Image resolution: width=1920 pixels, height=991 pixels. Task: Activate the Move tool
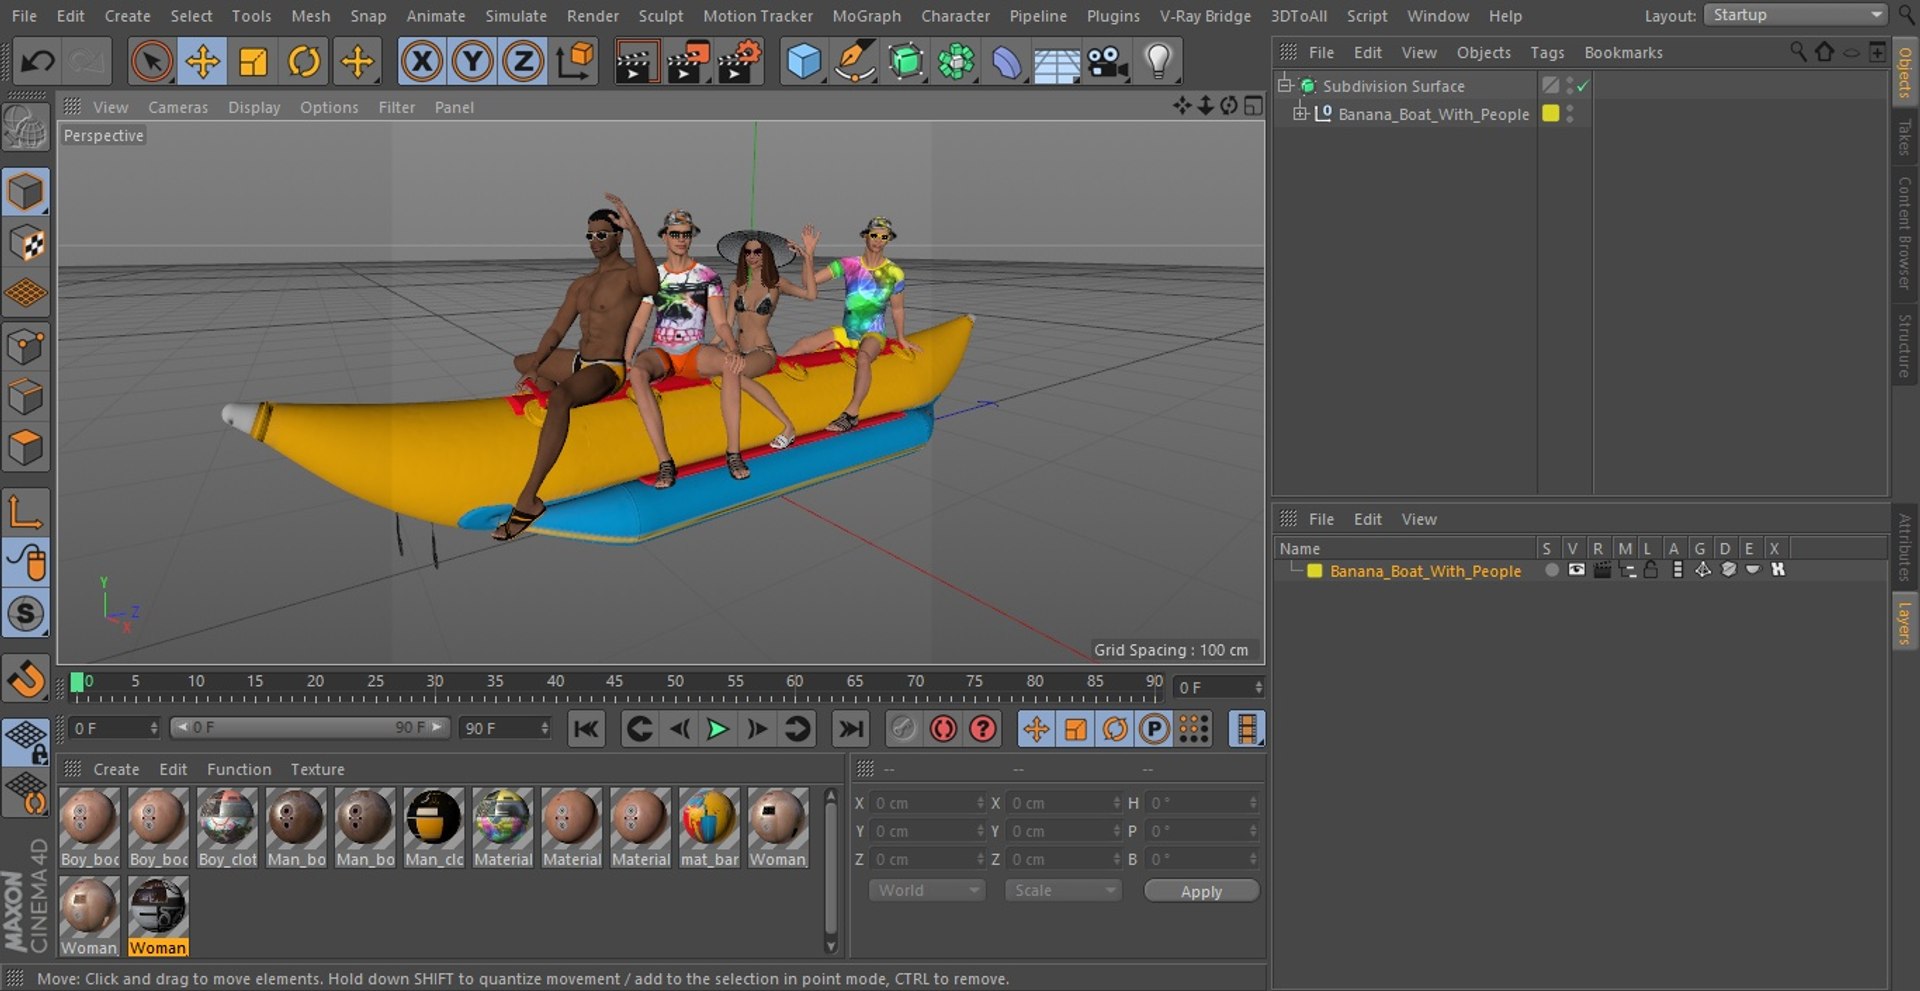coord(203,62)
